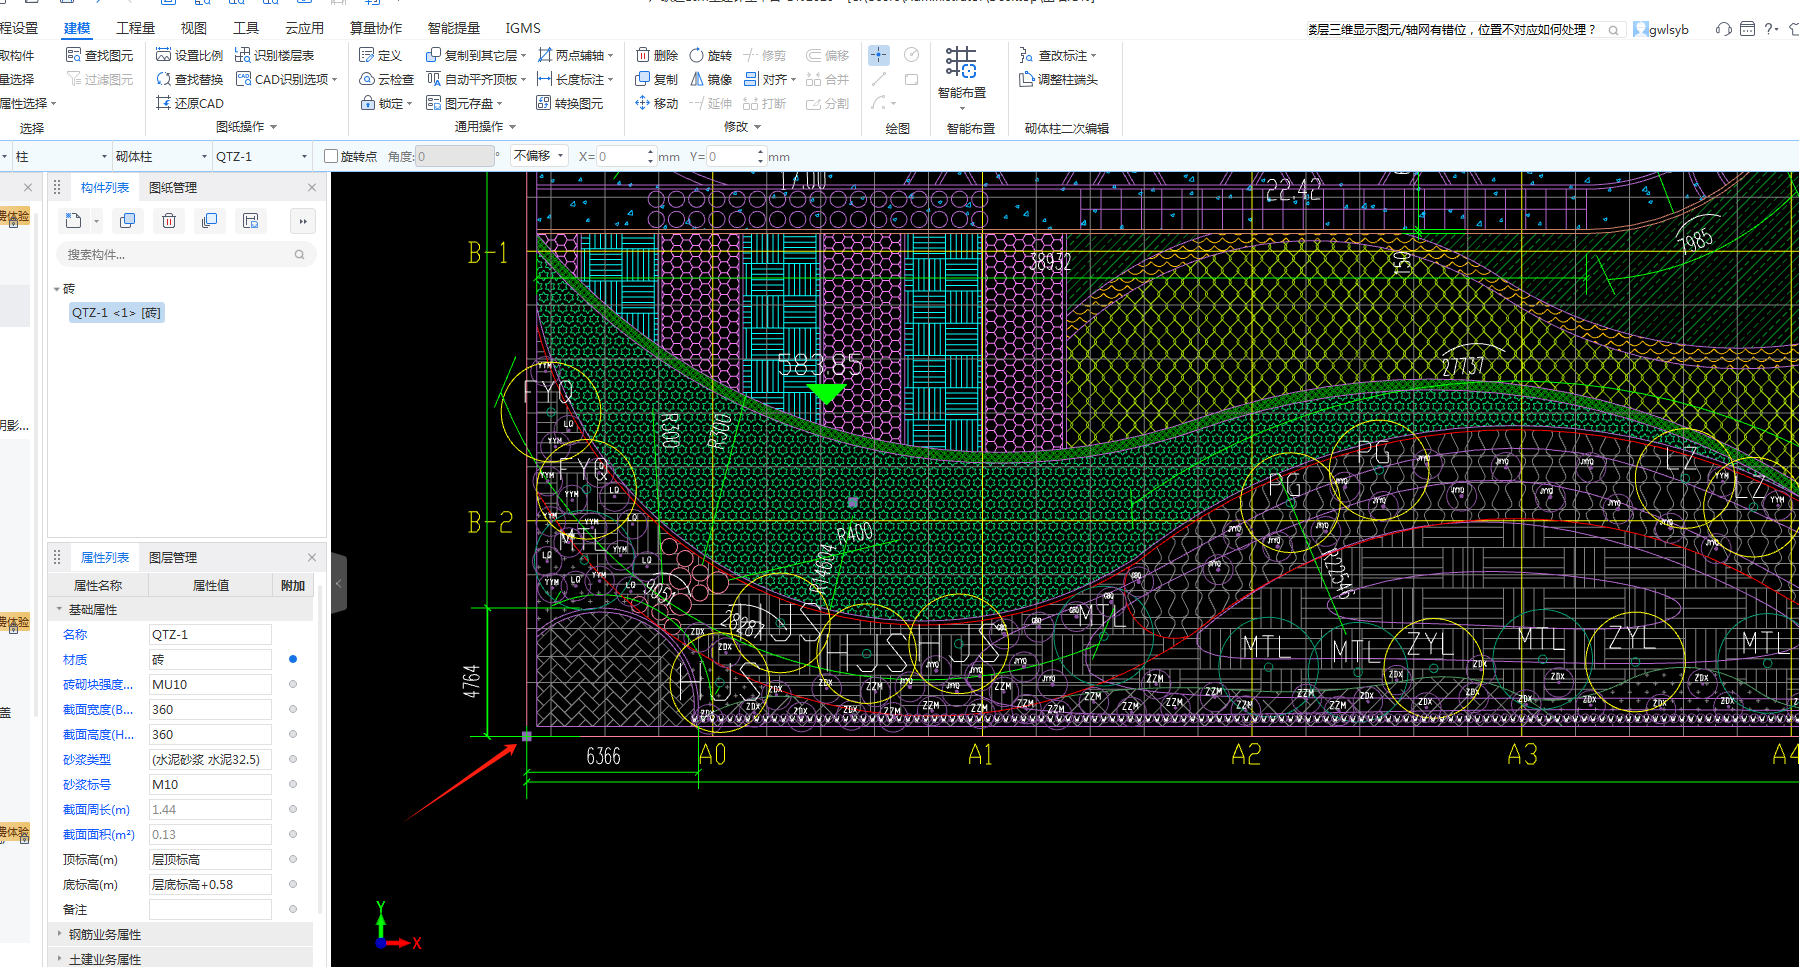This screenshot has width=1799, height=967.
Task: Click the 删除 (delete) tool
Action: click(656, 55)
